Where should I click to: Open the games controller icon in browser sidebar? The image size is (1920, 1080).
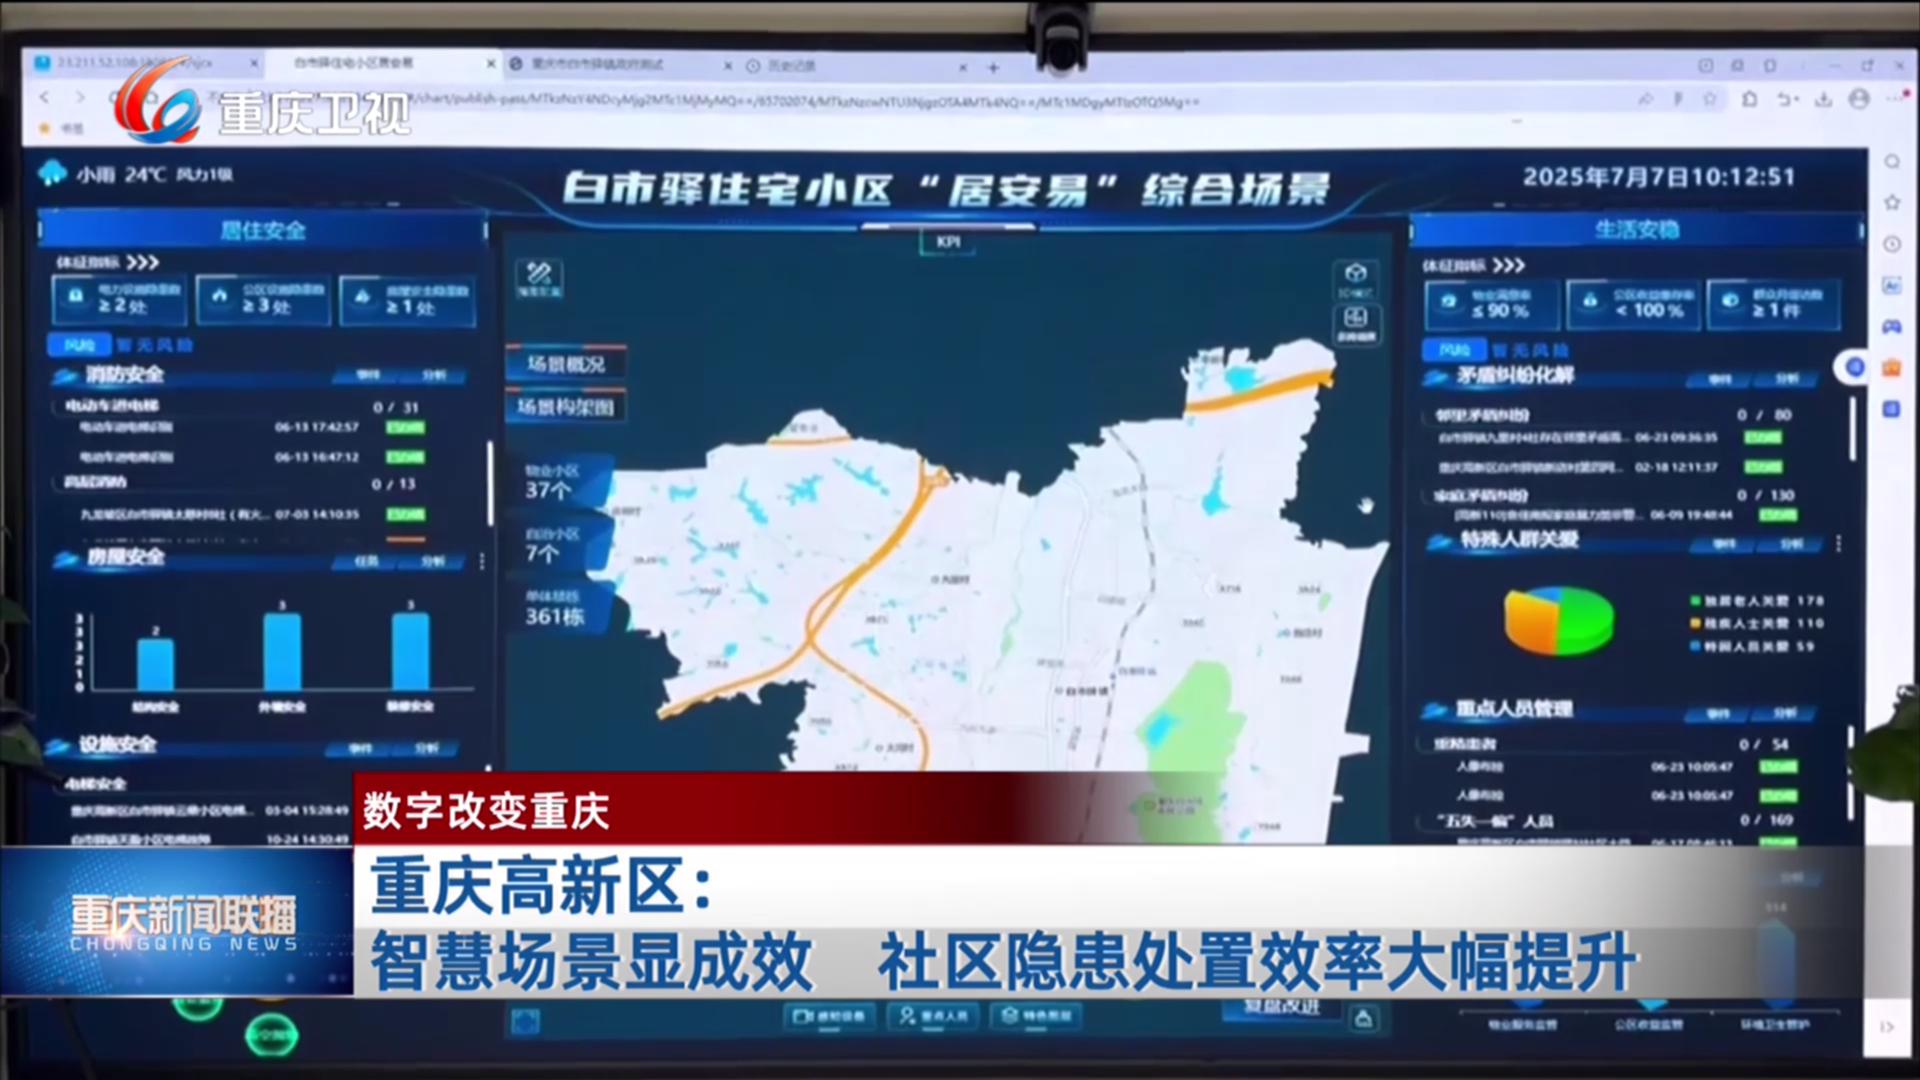[x=1891, y=327]
